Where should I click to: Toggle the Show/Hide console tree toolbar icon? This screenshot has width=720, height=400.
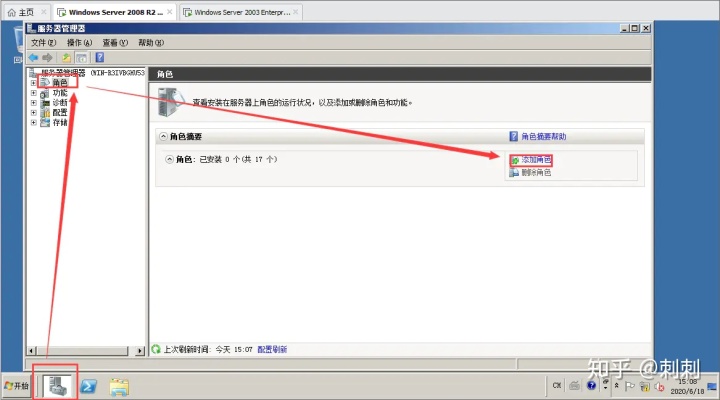(81, 57)
